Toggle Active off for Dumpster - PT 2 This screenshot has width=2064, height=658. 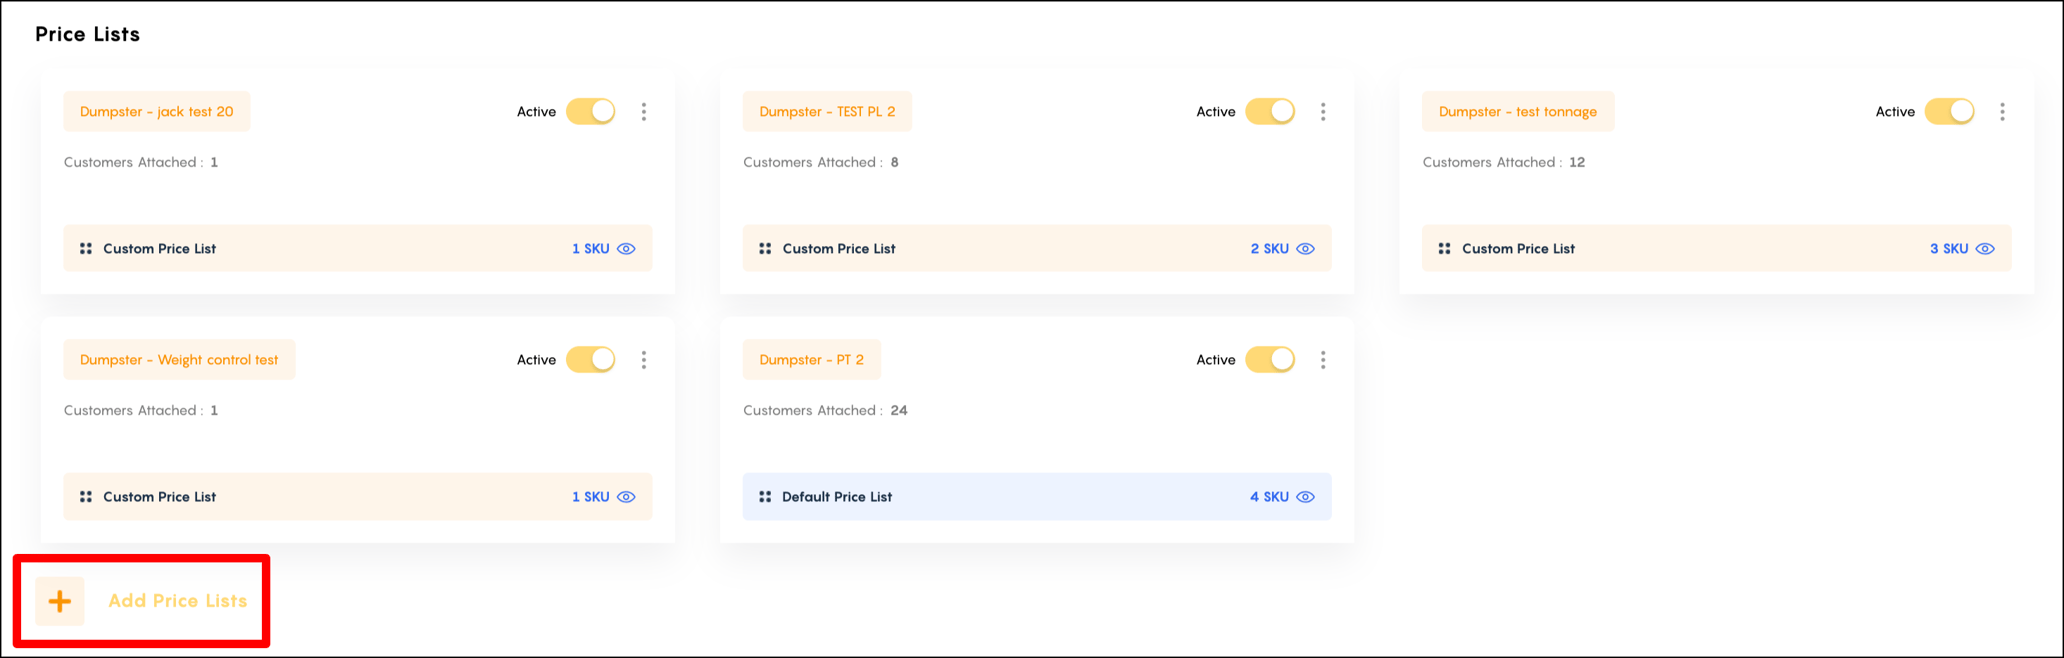(1269, 359)
